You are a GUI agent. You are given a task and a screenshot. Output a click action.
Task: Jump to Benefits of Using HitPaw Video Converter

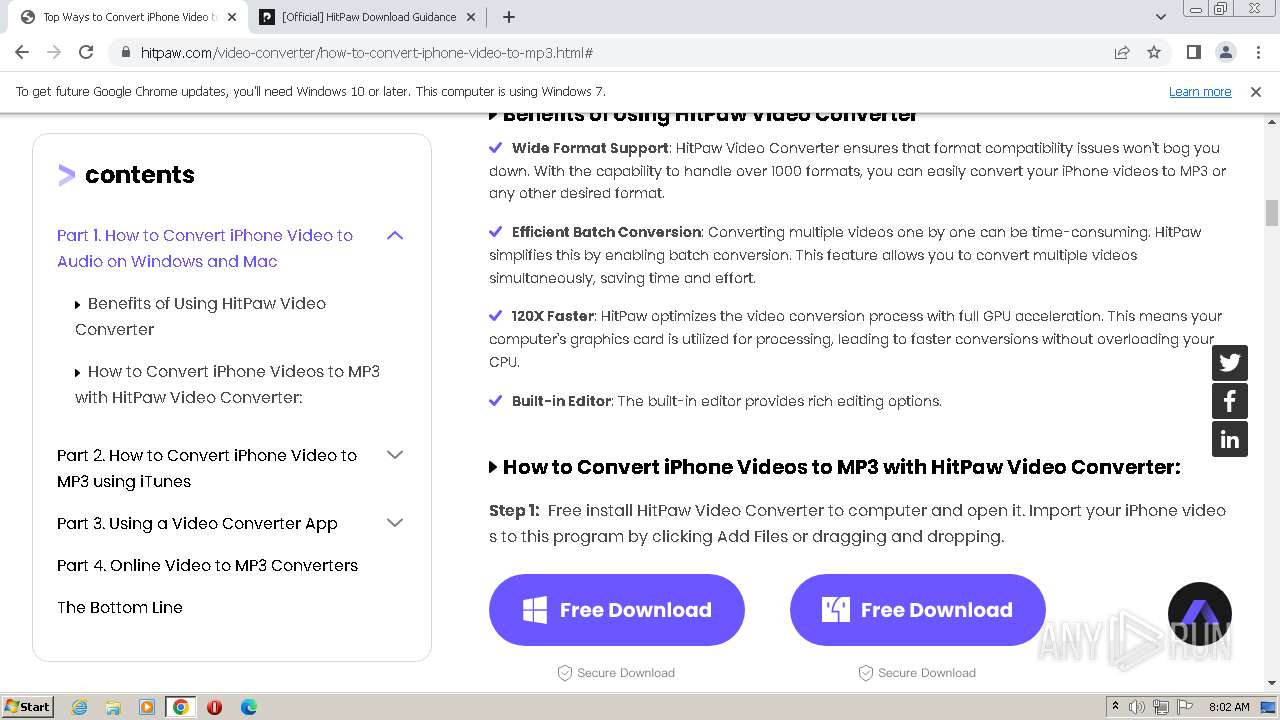click(x=201, y=316)
